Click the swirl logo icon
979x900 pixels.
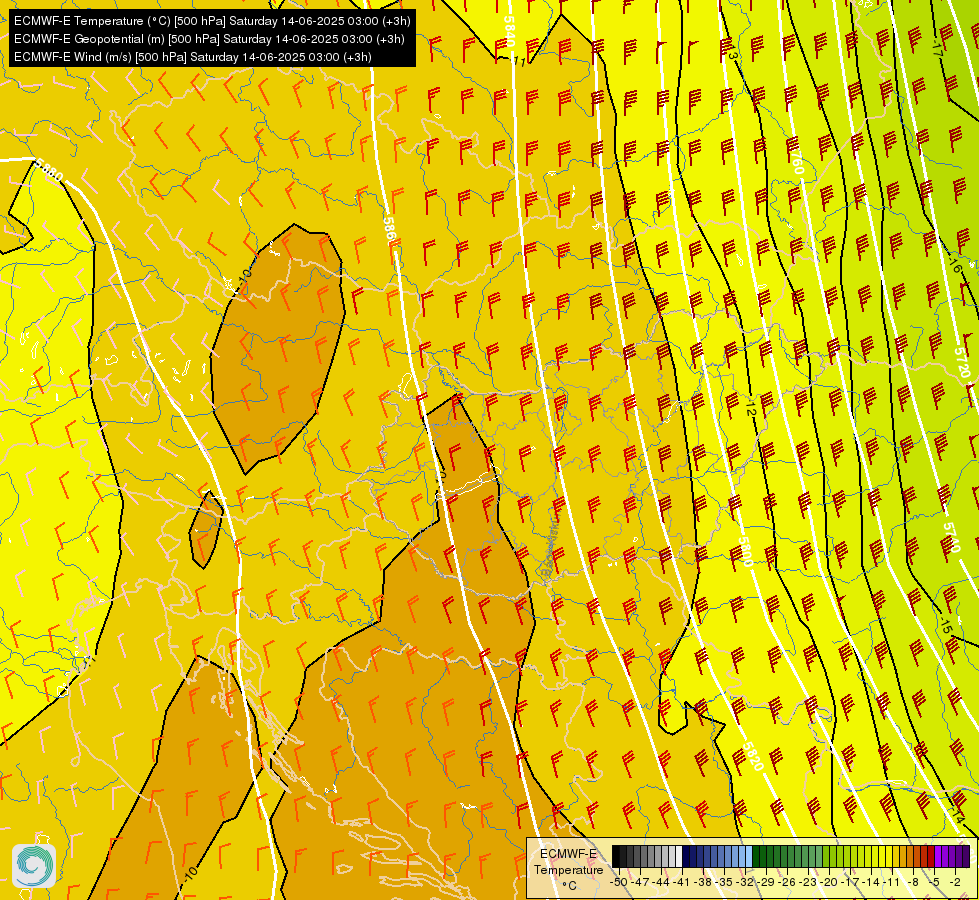[x=34, y=866]
